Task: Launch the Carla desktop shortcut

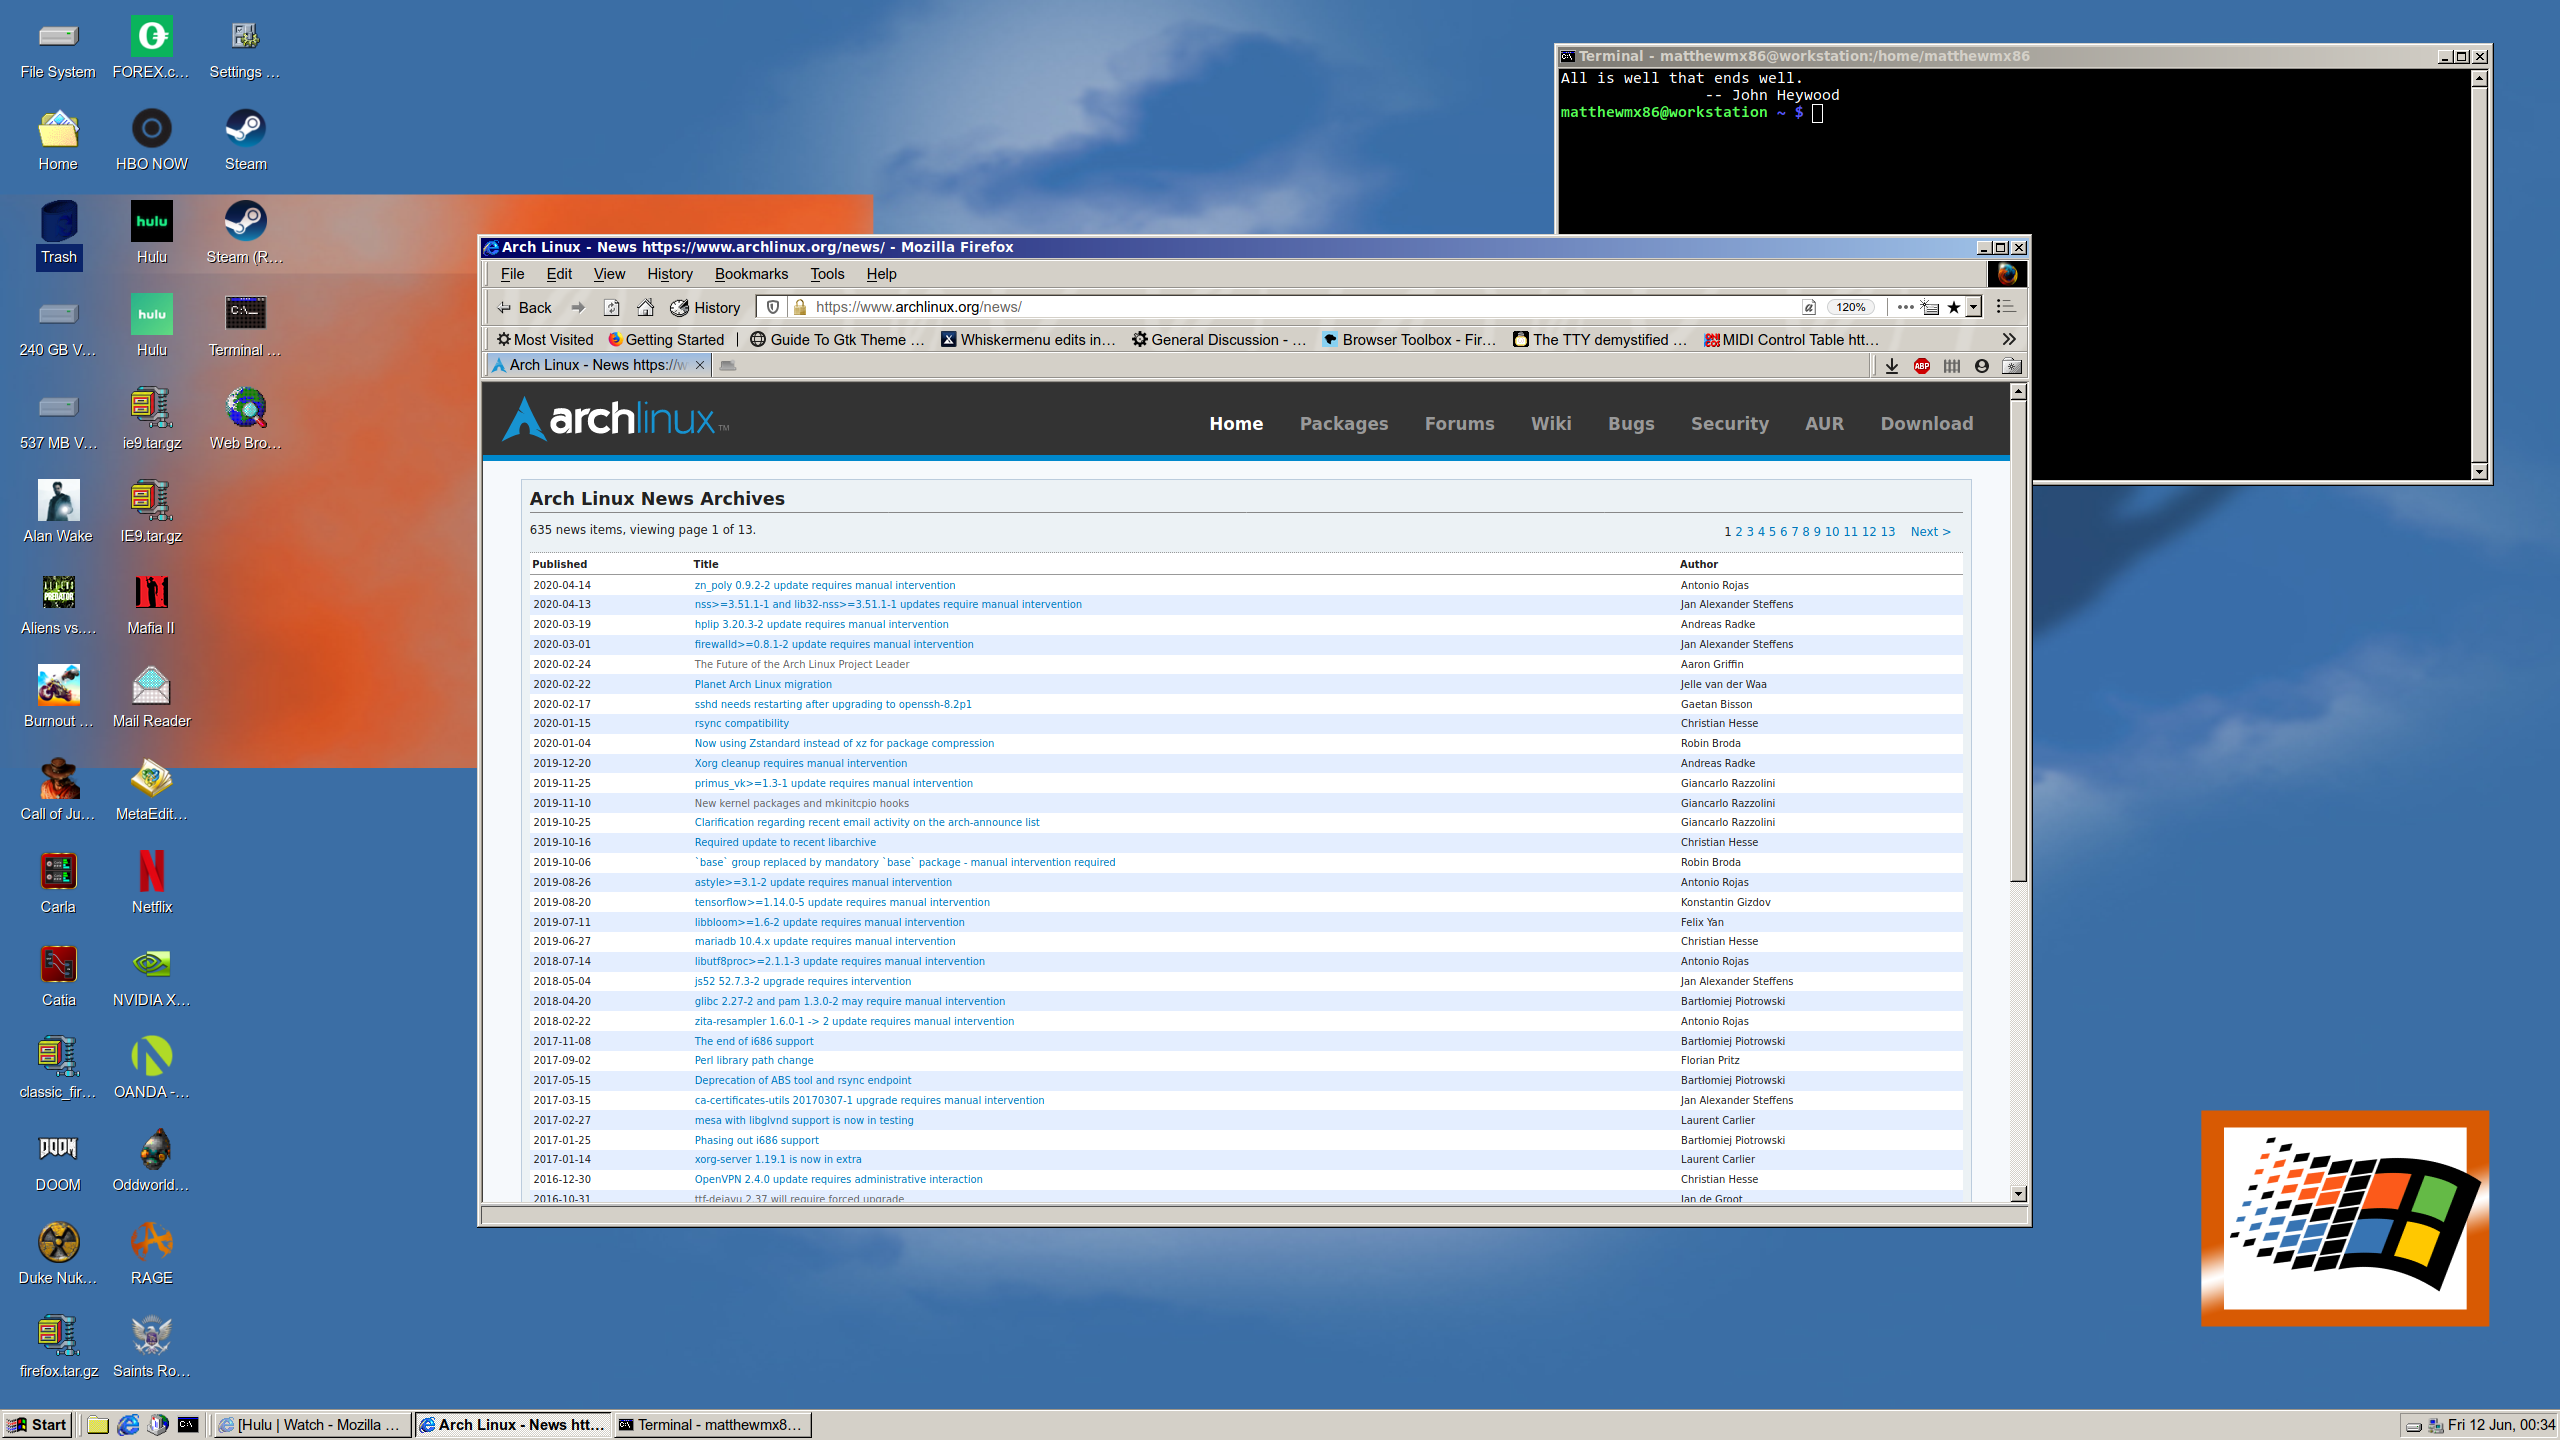Action: pyautogui.click(x=58, y=883)
